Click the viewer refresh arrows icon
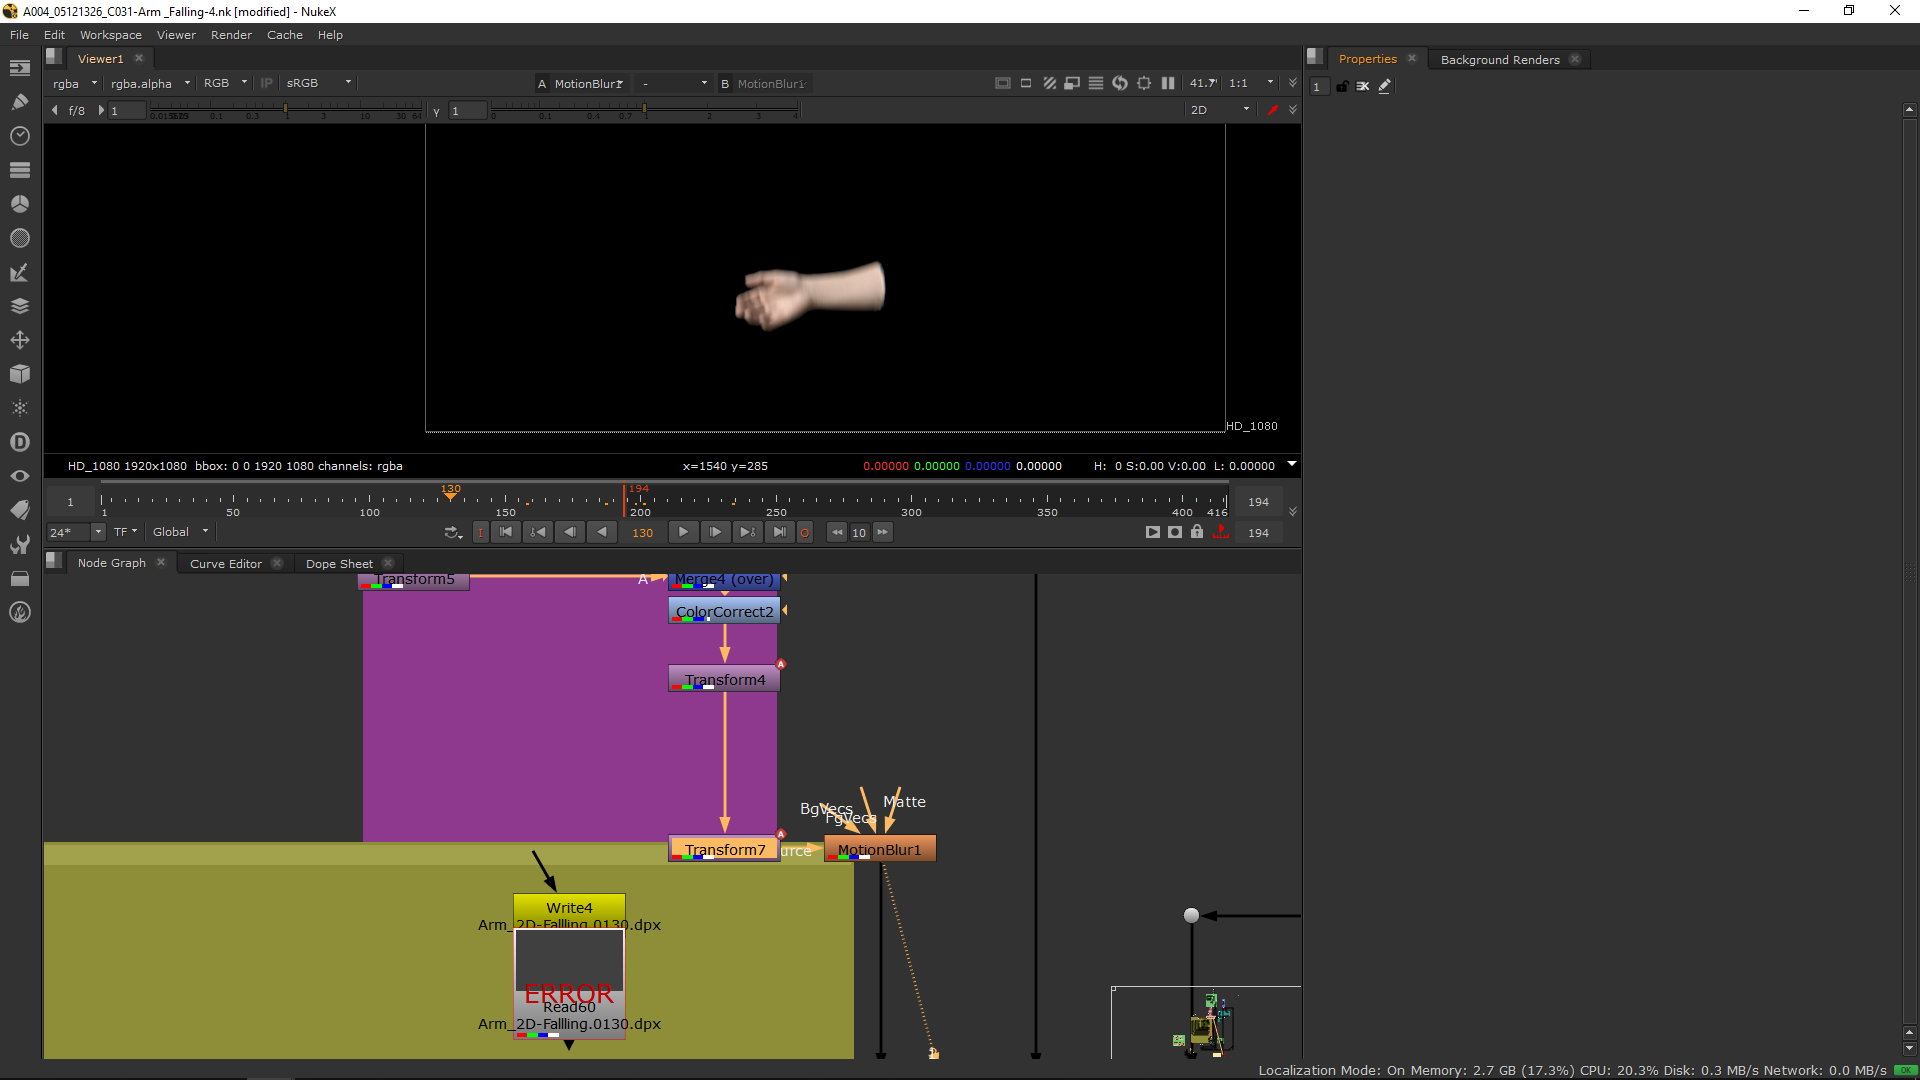This screenshot has width=1920, height=1080. tap(1120, 84)
